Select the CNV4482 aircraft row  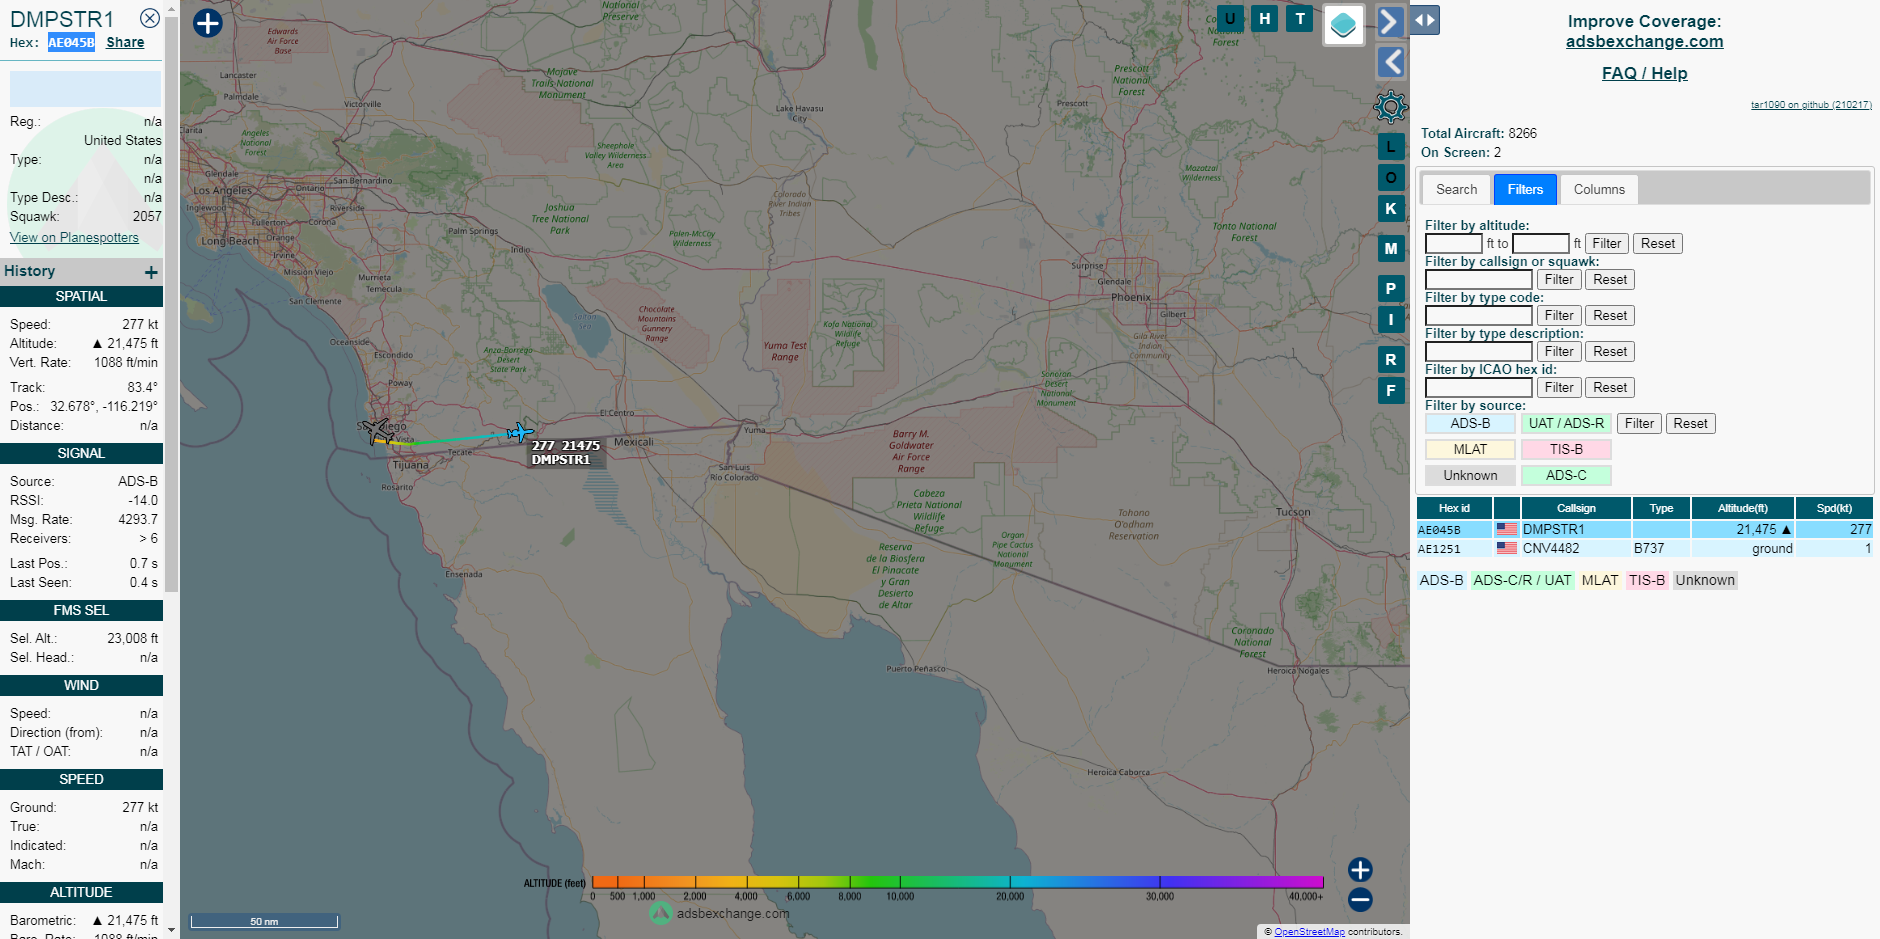tap(1645, 548)
